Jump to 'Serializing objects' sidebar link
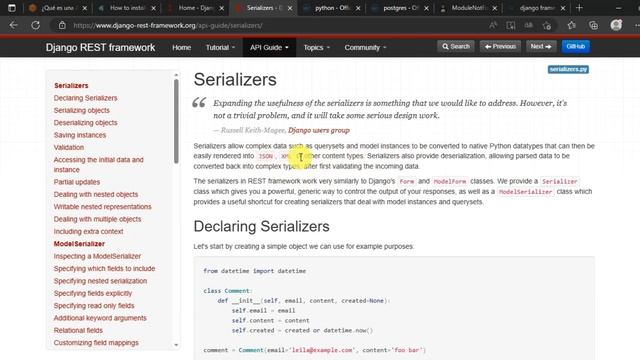 pos(82,110)
